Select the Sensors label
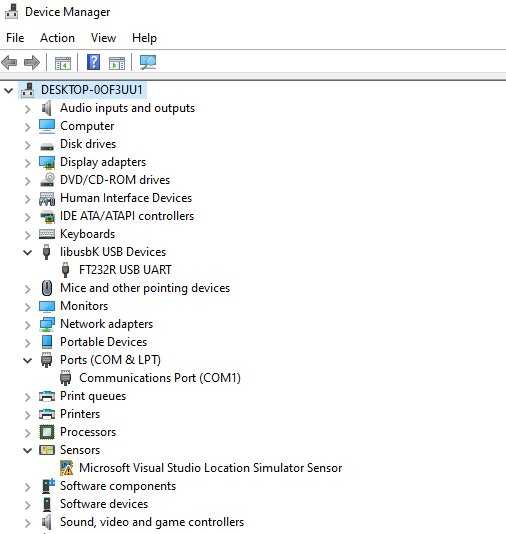 pos(80,450)
